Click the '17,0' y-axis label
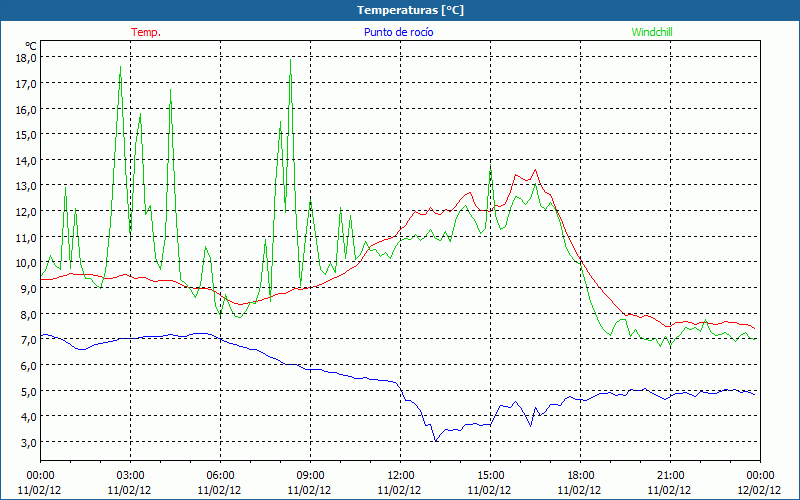The height and width of the screenshot is (500, 800). (26, 83)
